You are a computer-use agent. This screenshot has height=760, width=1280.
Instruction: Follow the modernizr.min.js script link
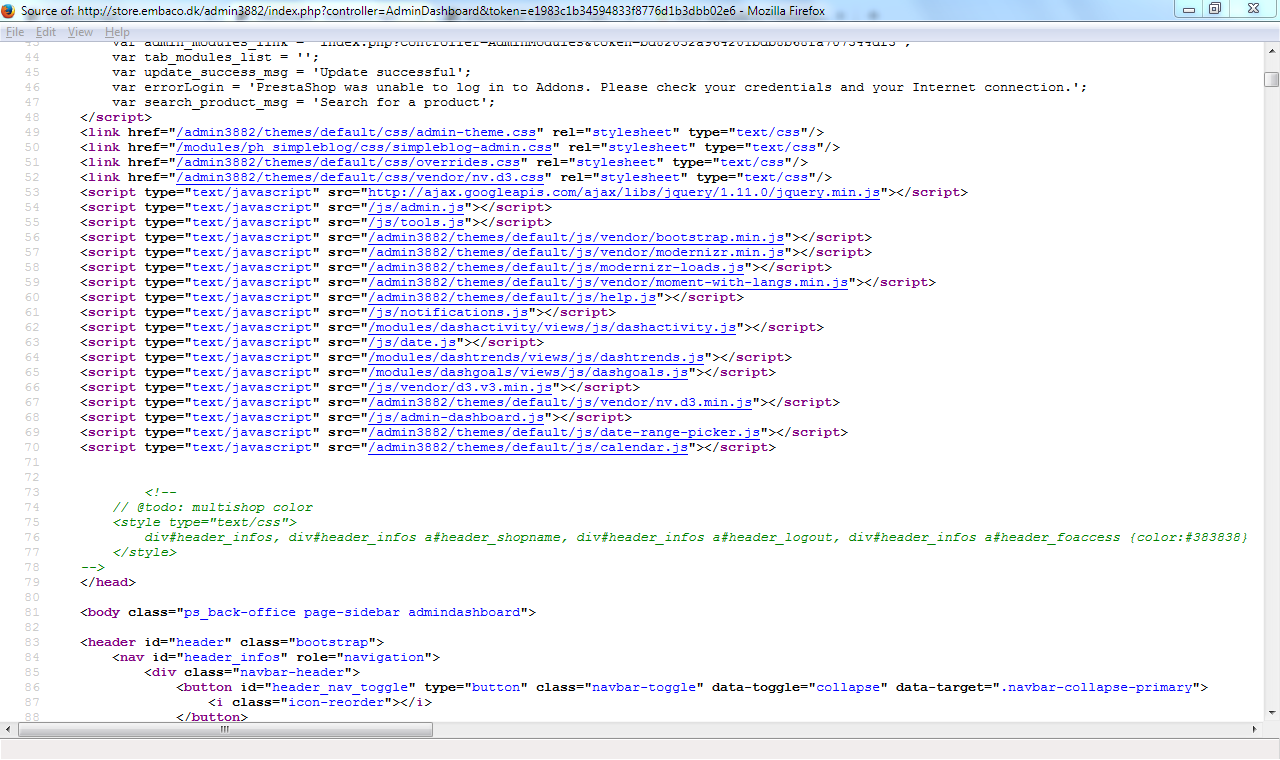pyautogui.click(x=576, y=252)
